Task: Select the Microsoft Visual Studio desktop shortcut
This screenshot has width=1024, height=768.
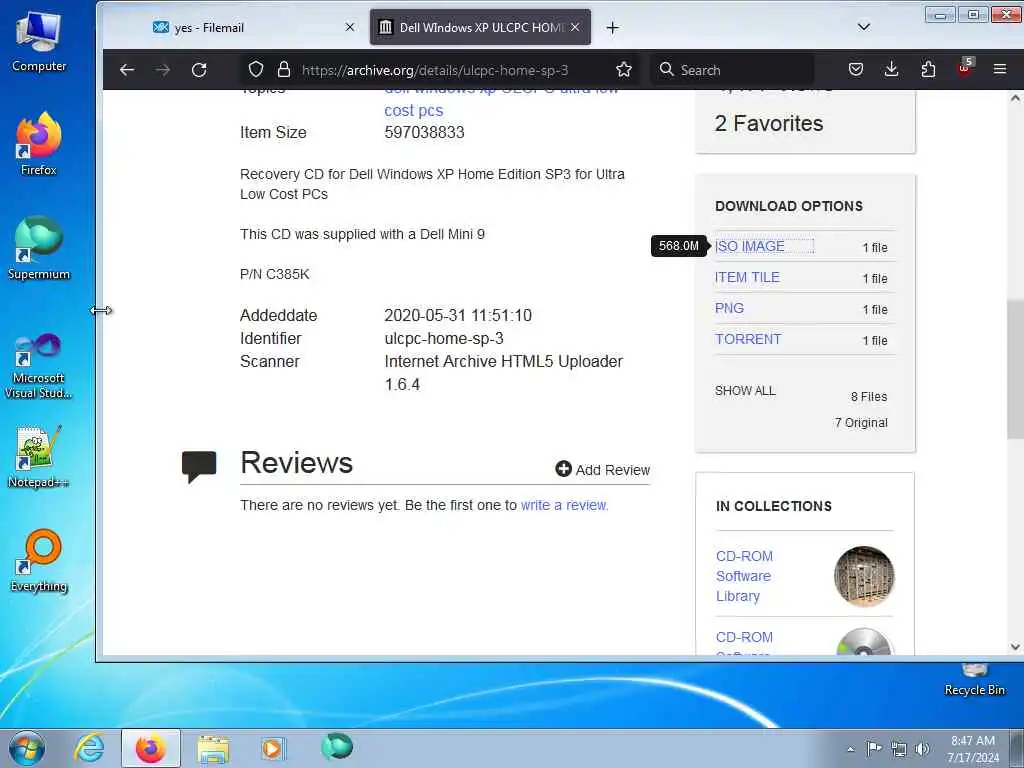Action: (39, 366)
